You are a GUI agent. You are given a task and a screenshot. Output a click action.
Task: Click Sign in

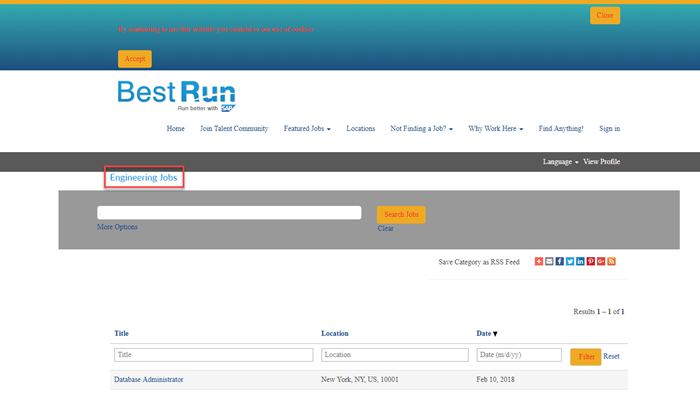tap(609, 129)
